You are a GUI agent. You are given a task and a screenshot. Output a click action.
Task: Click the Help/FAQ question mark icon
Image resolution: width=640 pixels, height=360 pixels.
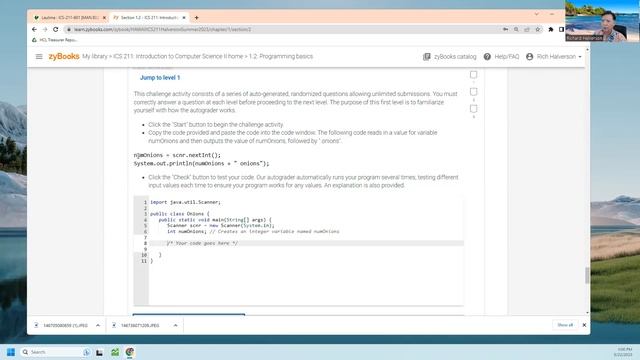click(x=487, y=57)
